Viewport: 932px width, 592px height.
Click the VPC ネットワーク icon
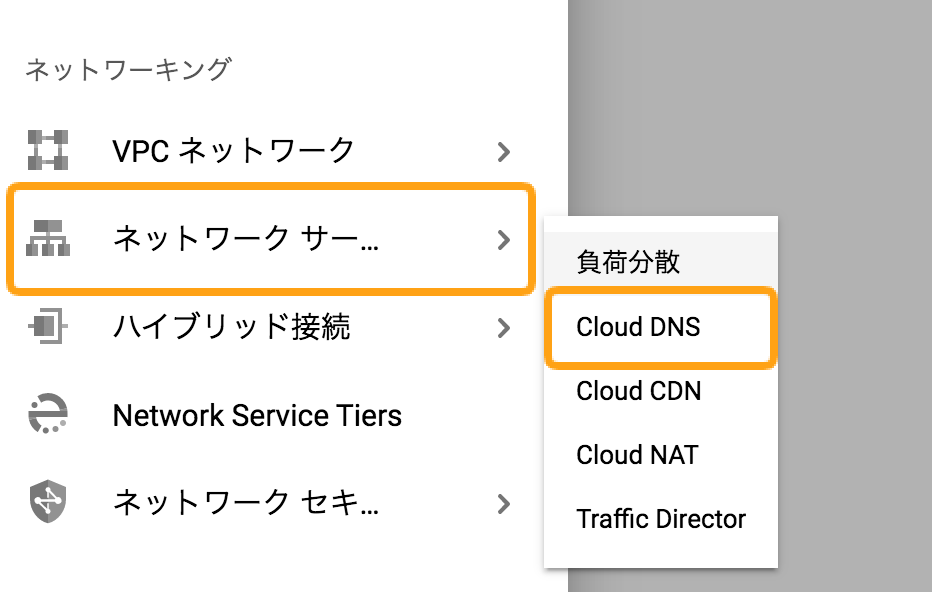point(48,150)
